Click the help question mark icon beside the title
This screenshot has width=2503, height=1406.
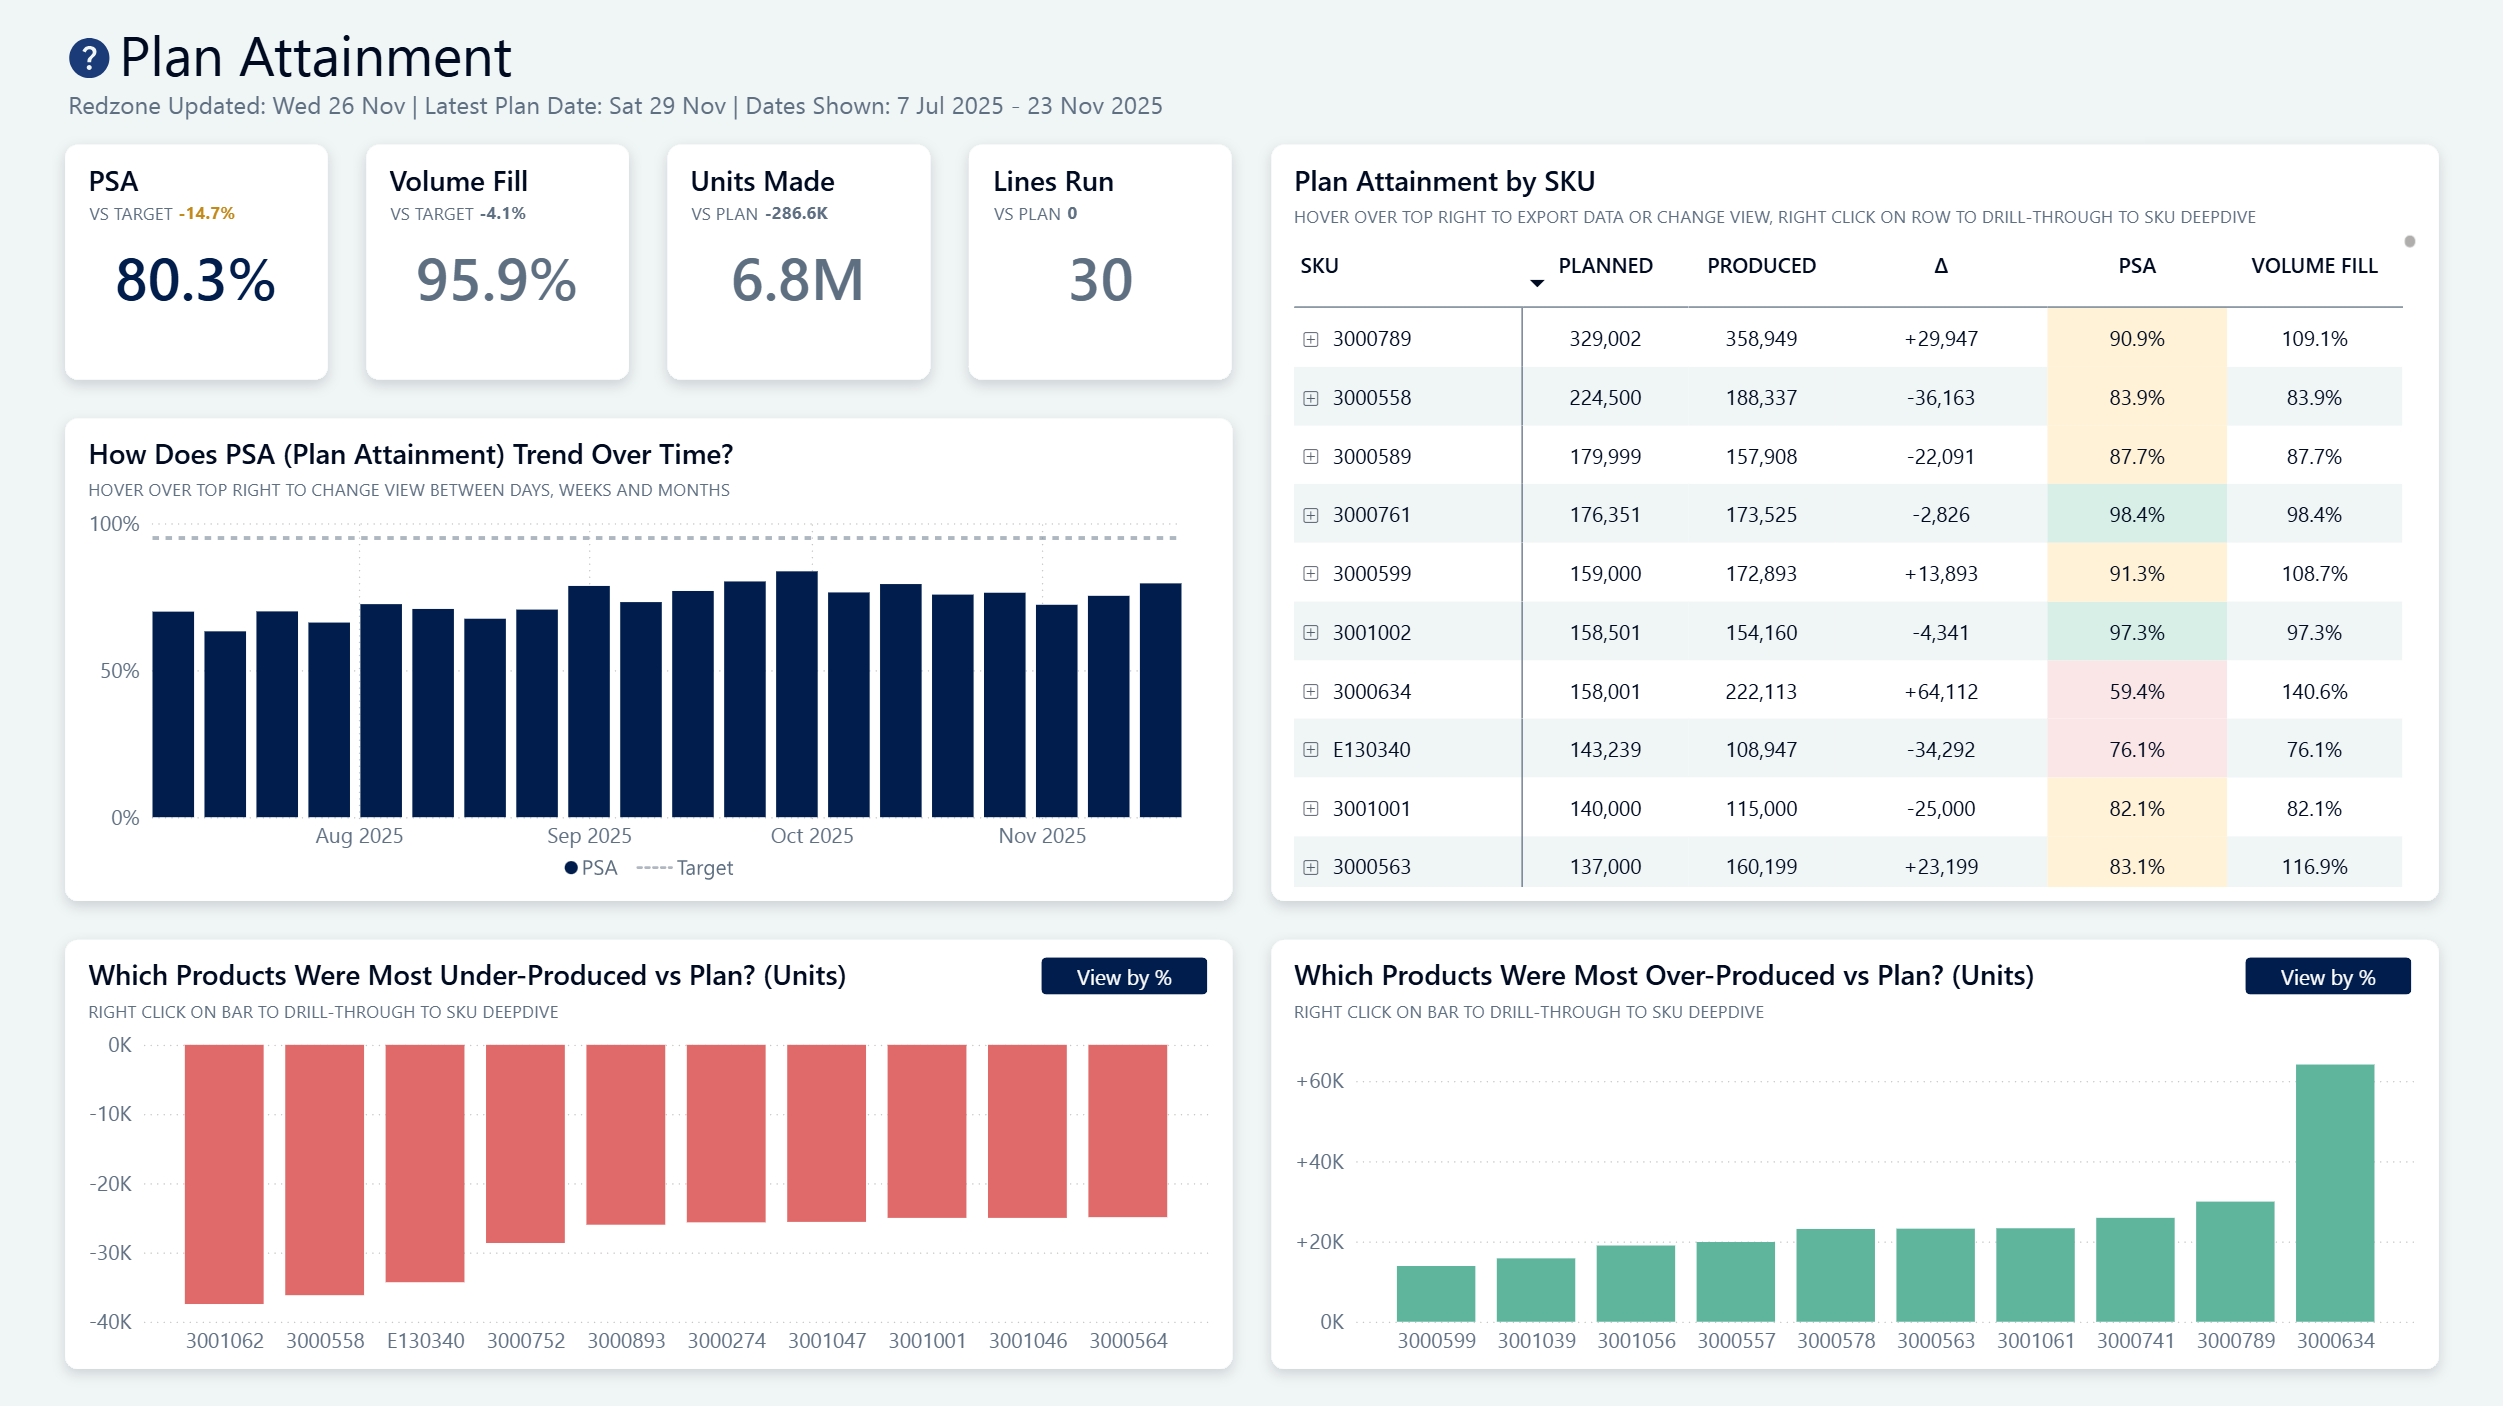[x=88, y=58]
